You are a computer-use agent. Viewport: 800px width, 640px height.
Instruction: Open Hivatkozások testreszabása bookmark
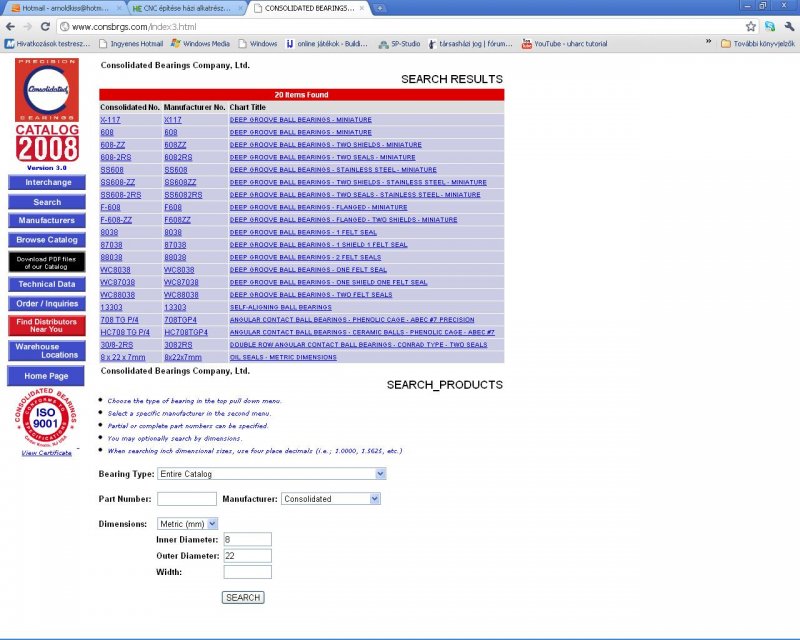click(x=47, y=44)
